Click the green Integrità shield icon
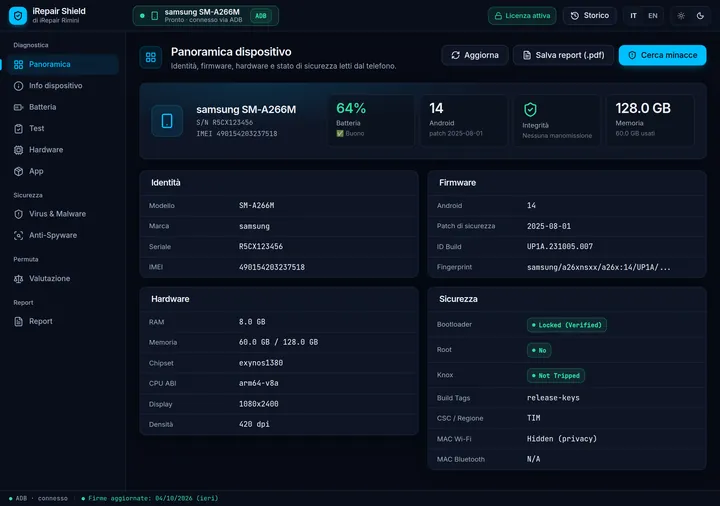The height and width of the screenshot is (506, 720). (530, 109)
